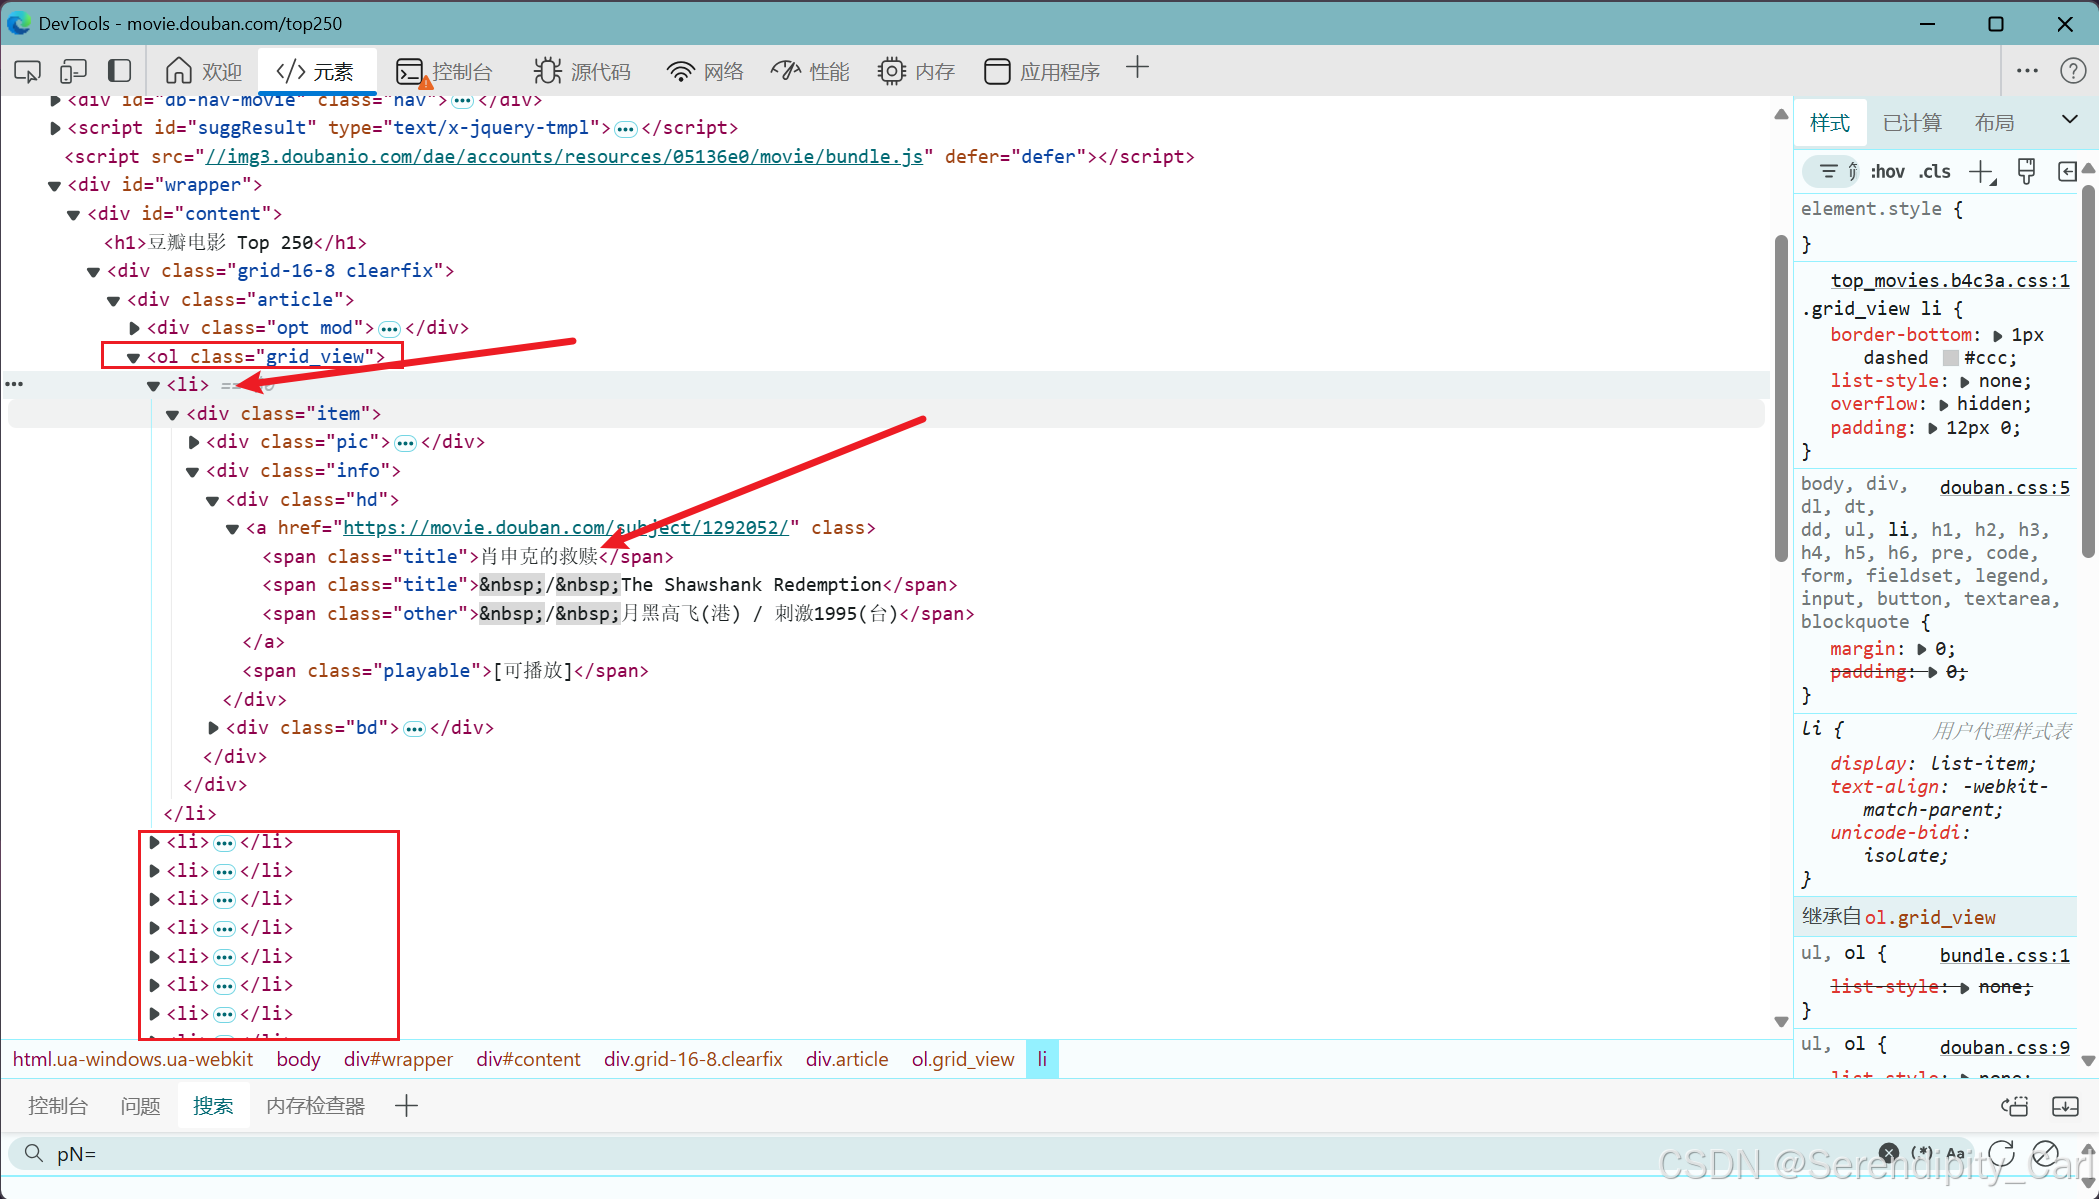2099x1199 pixels.
Task: Clear the search results icon
Action: coord(2045,1153)
